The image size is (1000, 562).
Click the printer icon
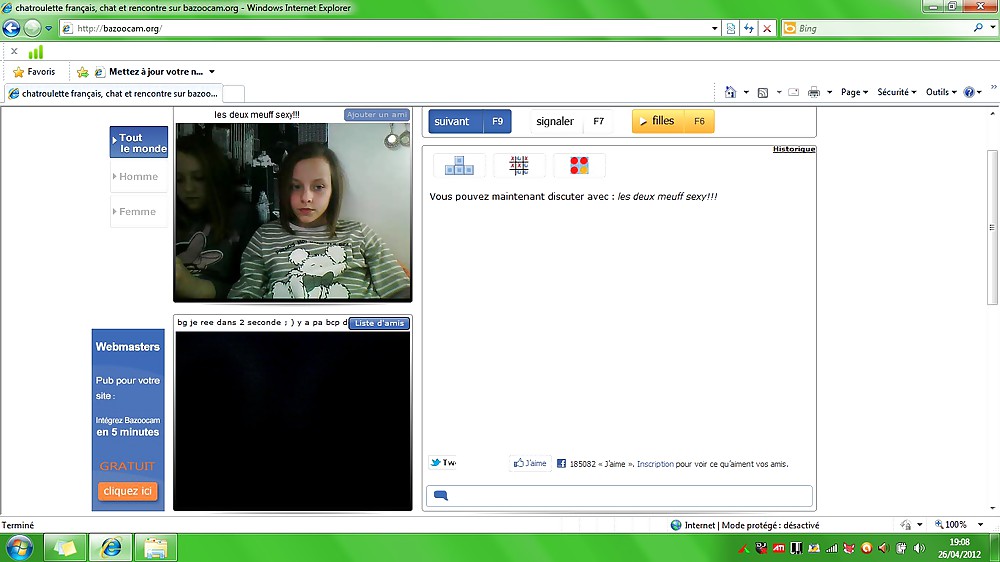[x=814, y=92]
